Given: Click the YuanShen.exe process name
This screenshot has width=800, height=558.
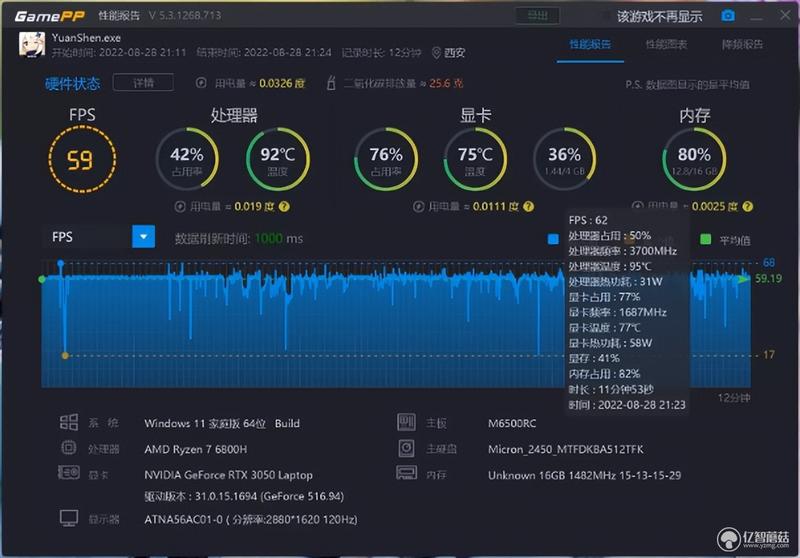Looking at the screenshot, I should (86, 38).
